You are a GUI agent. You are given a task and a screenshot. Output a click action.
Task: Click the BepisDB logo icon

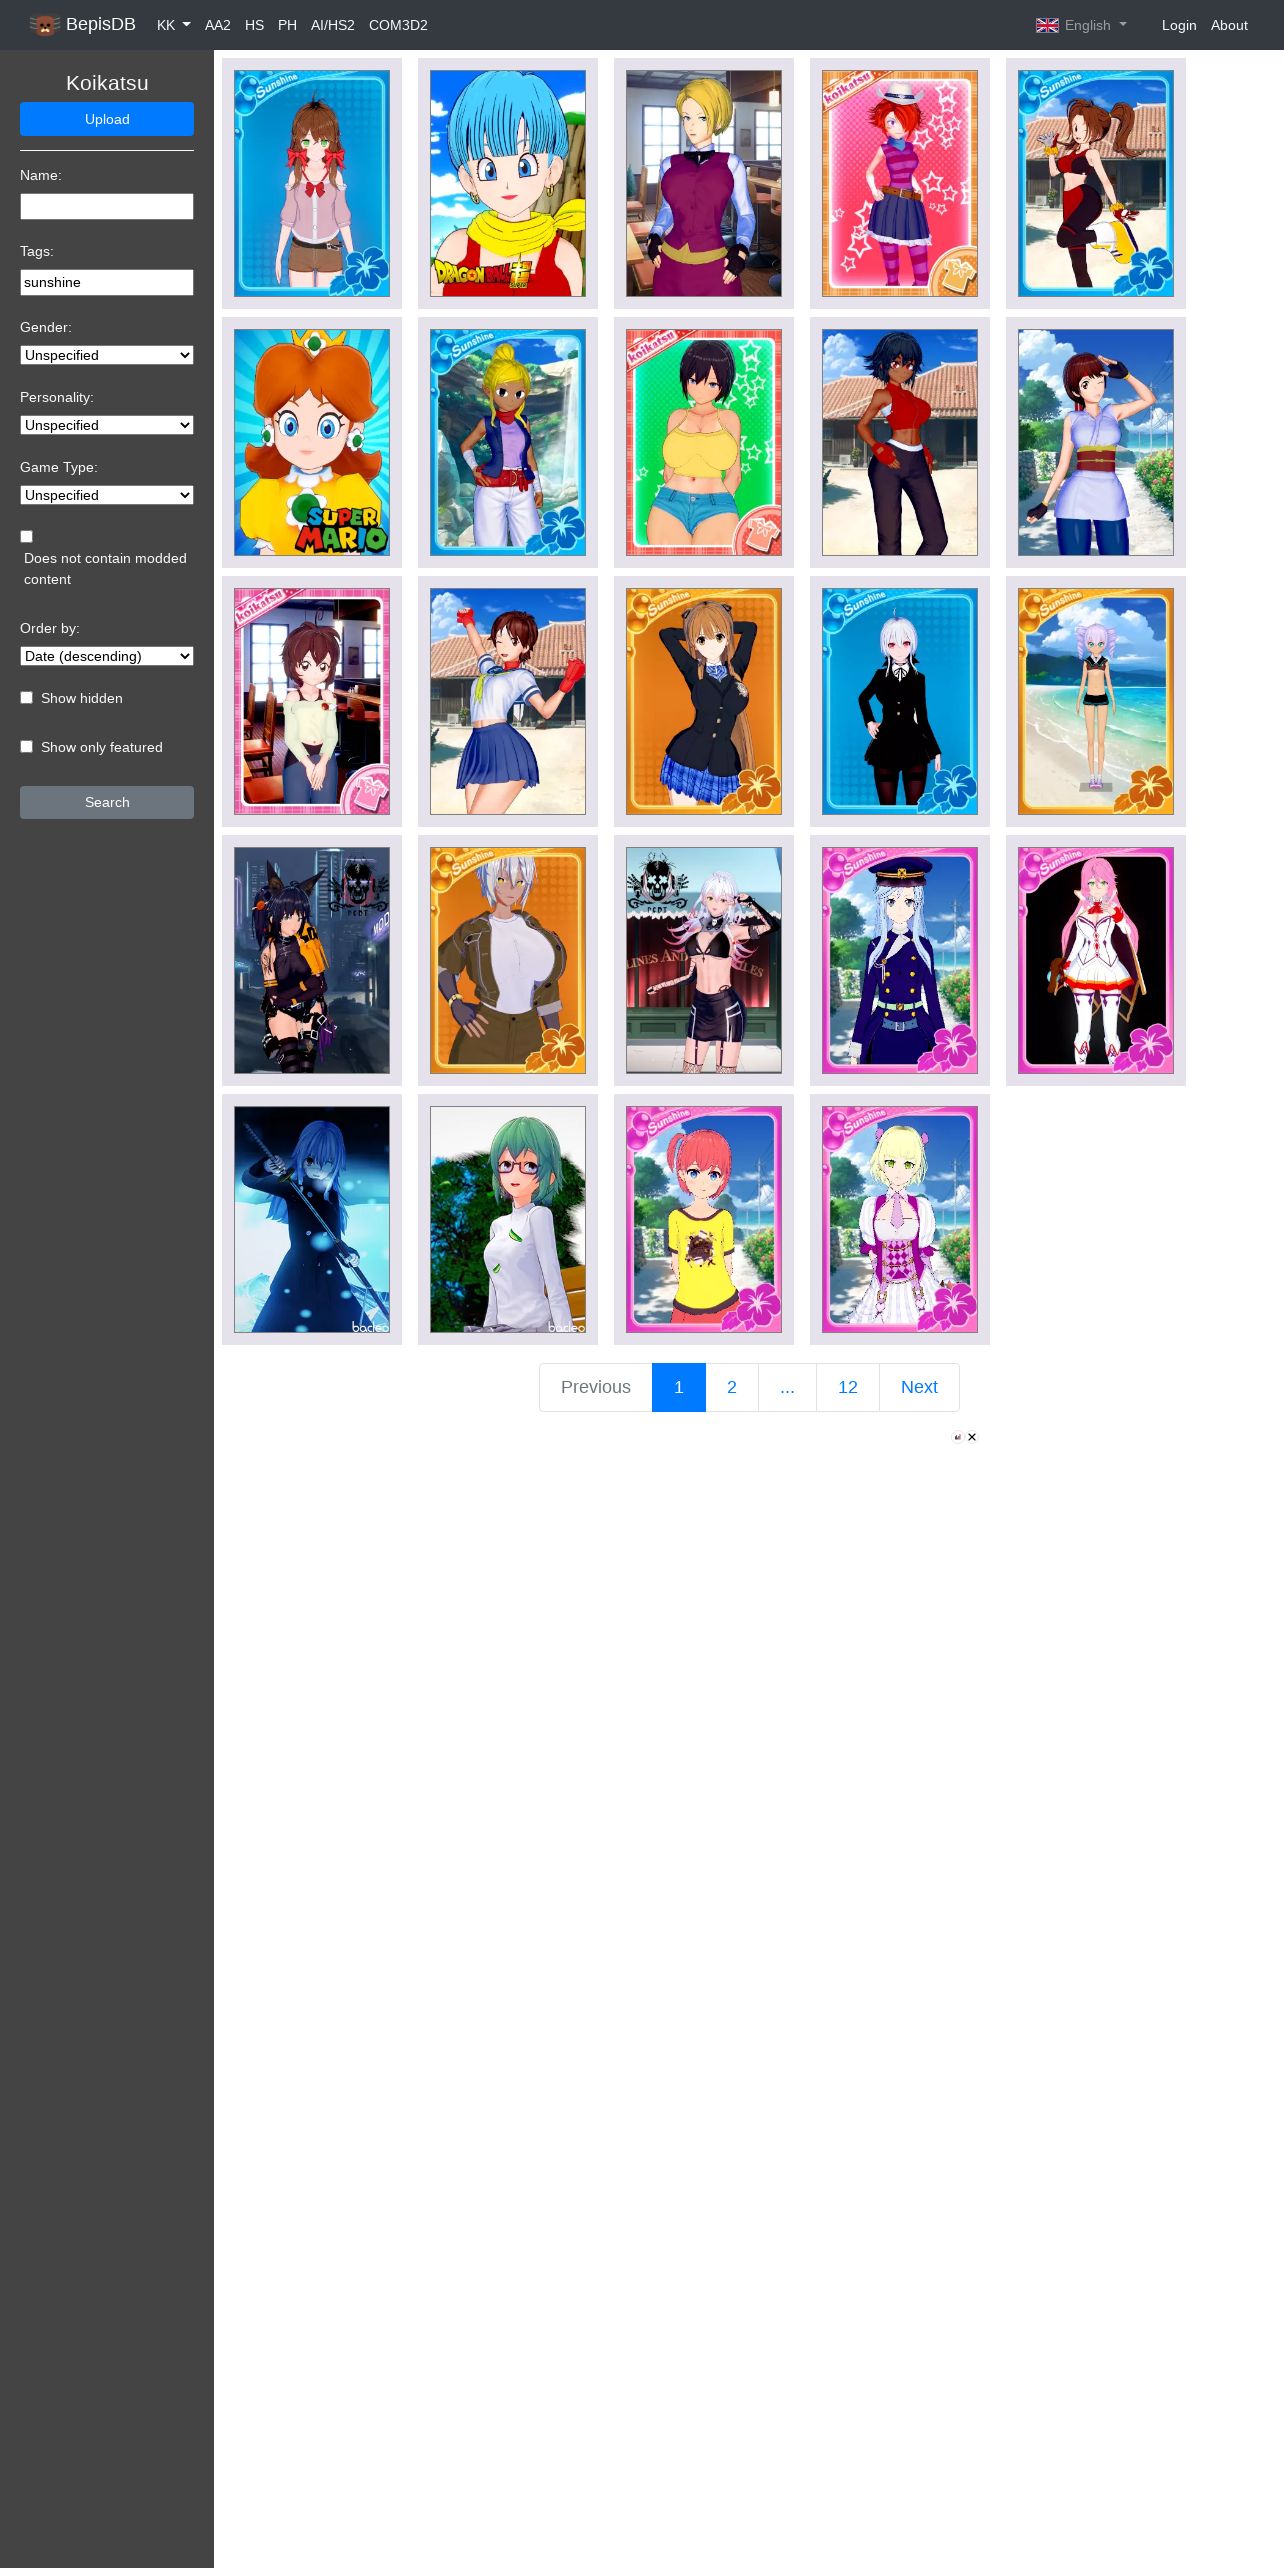[45, 25]
